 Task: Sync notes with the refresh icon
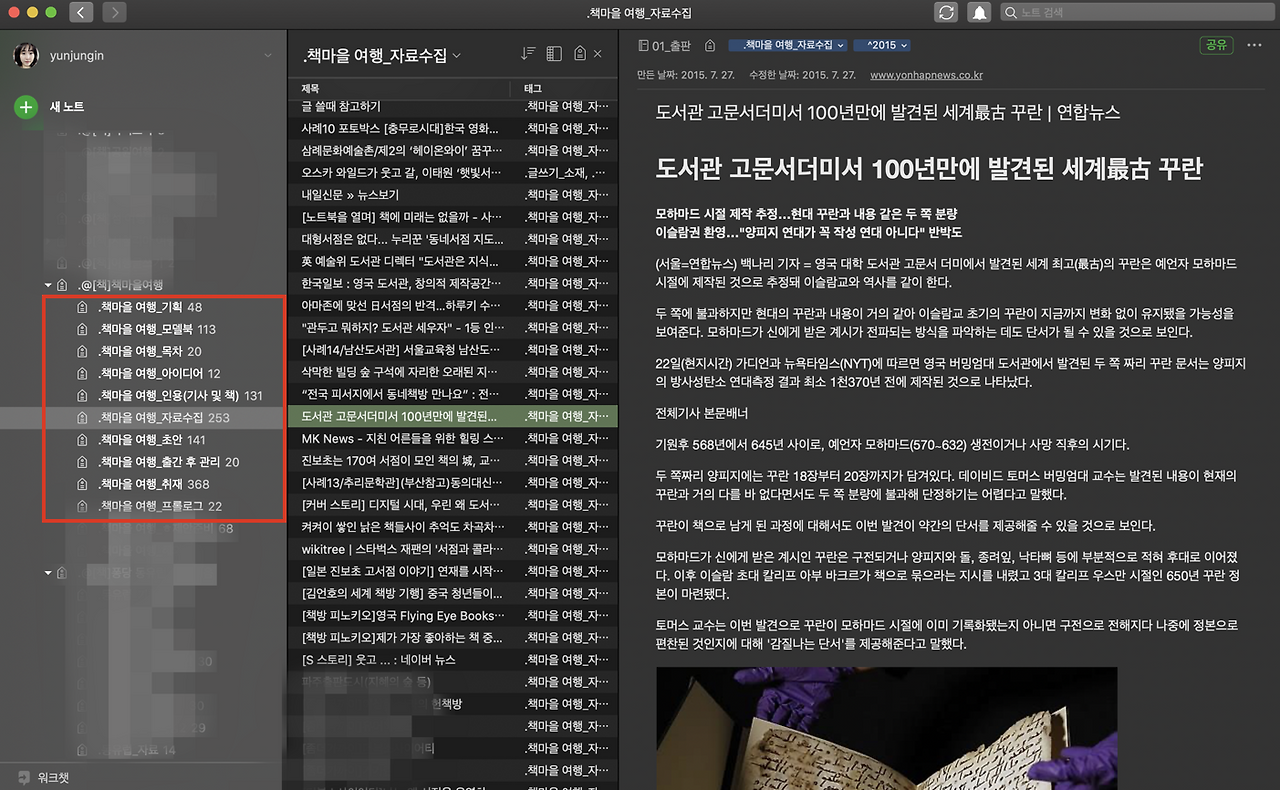(x=945, y=13)
